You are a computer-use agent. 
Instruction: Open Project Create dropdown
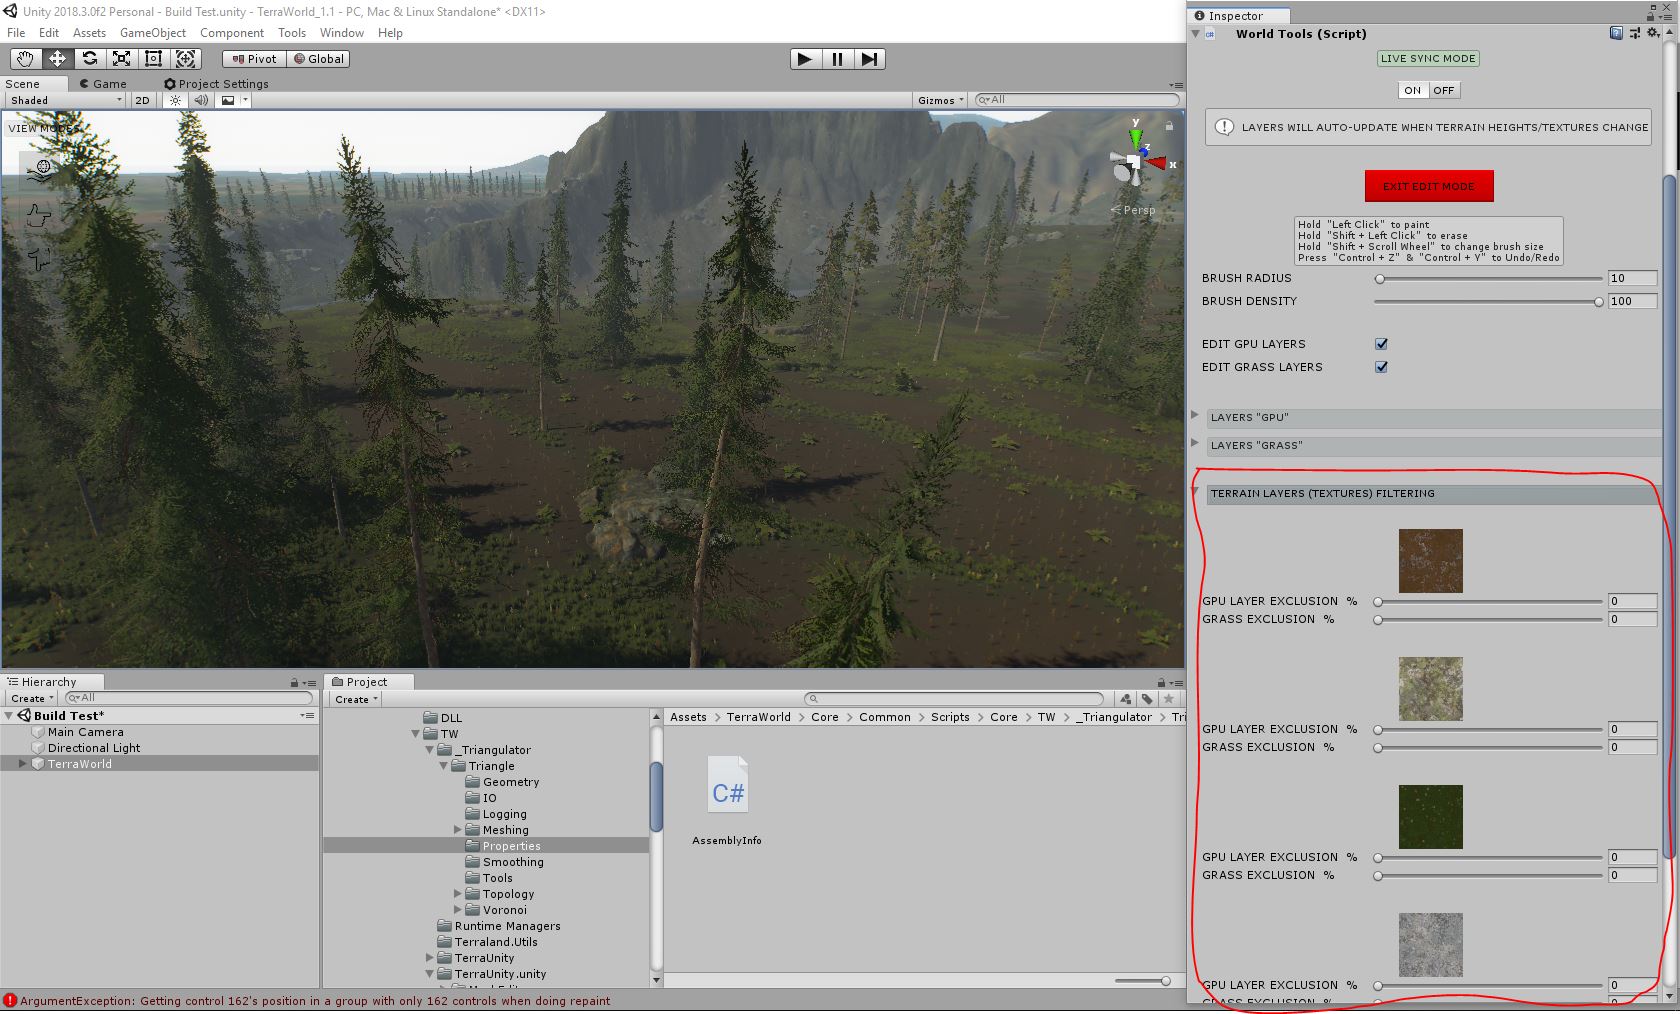pyautogui.click(x=356, y=699)
